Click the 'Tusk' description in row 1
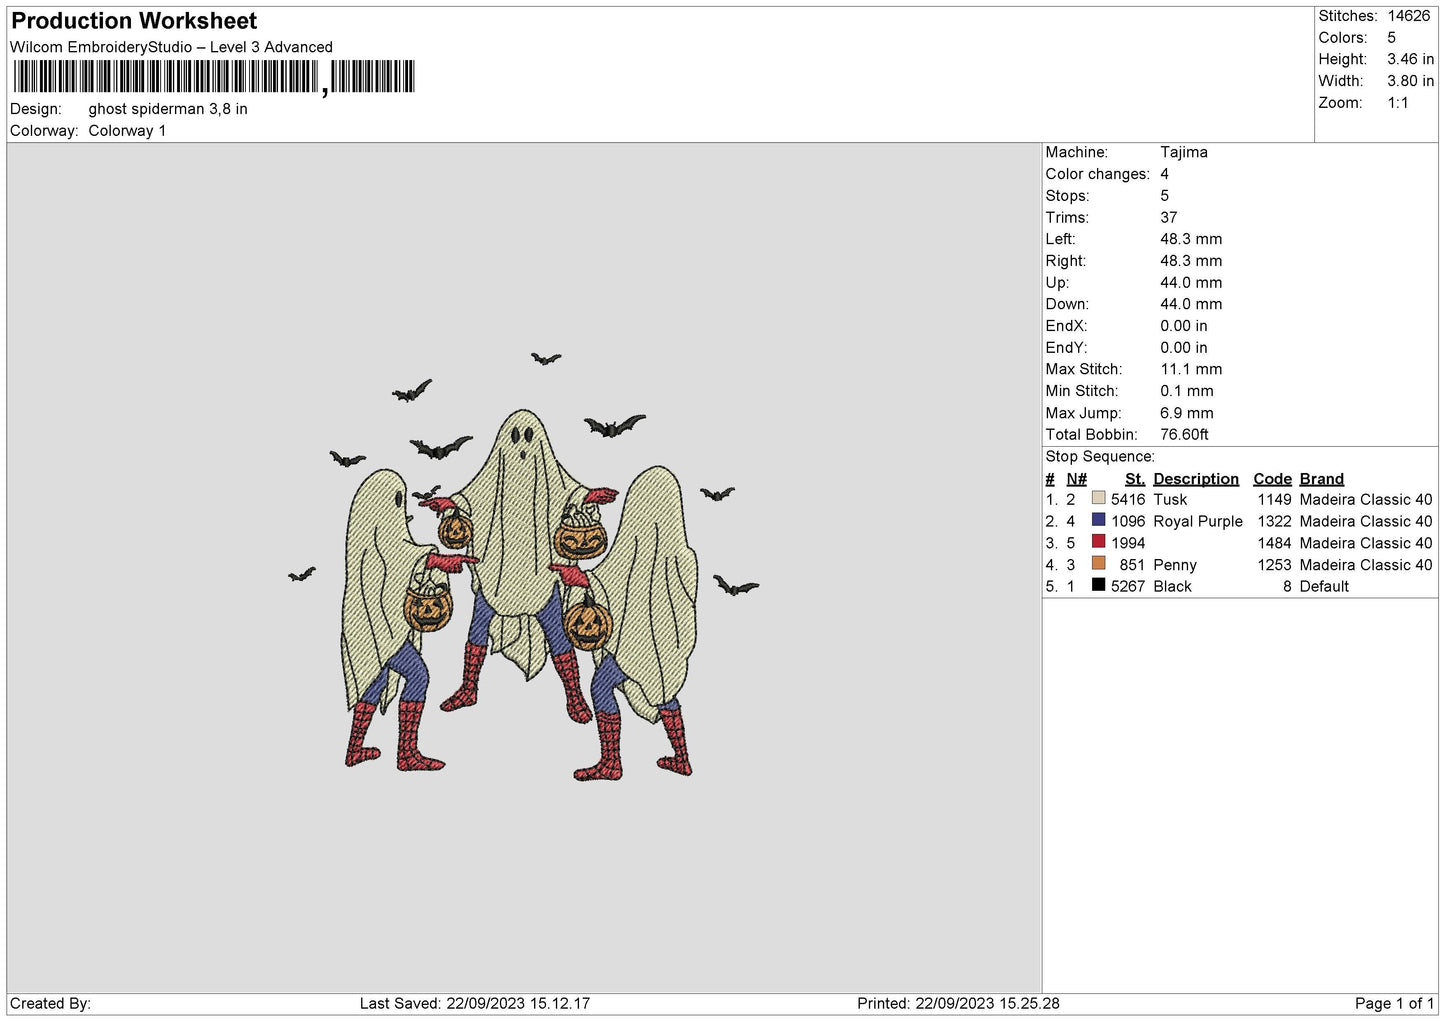 pyautogui.click(x=1170, y=500)
